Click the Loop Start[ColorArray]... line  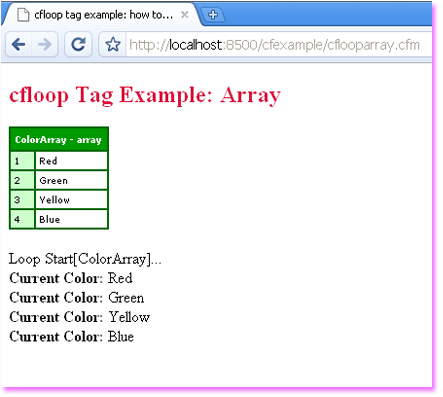(x=85, y=259)
